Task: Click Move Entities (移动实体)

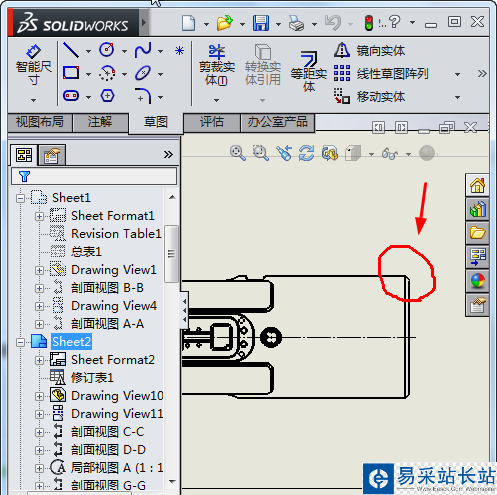Action: 369,97
